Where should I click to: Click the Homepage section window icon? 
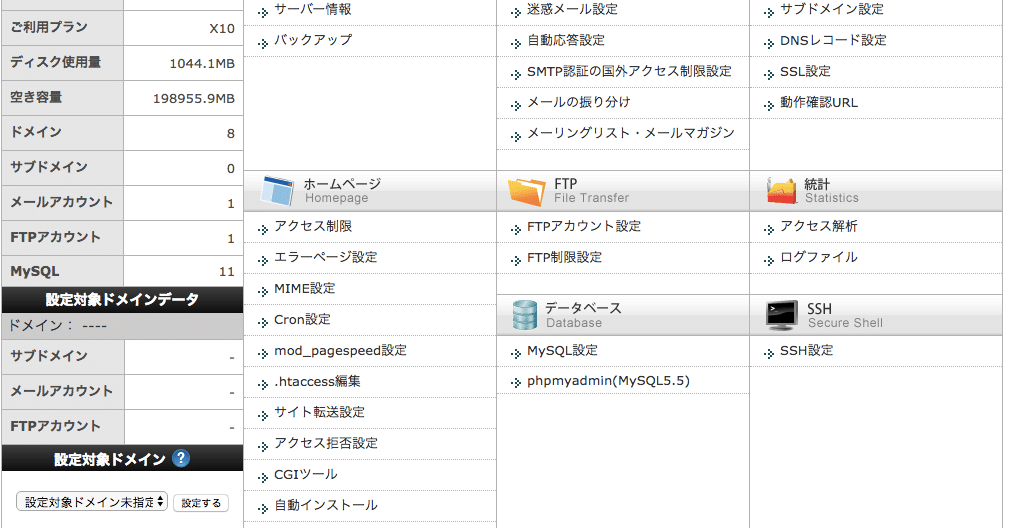[278, 191]
